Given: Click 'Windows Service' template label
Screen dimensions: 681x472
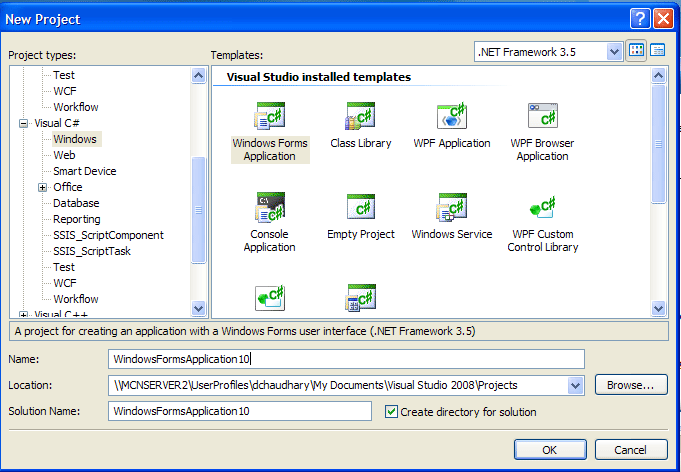Looking at the screenshot, I should point(452,234).
